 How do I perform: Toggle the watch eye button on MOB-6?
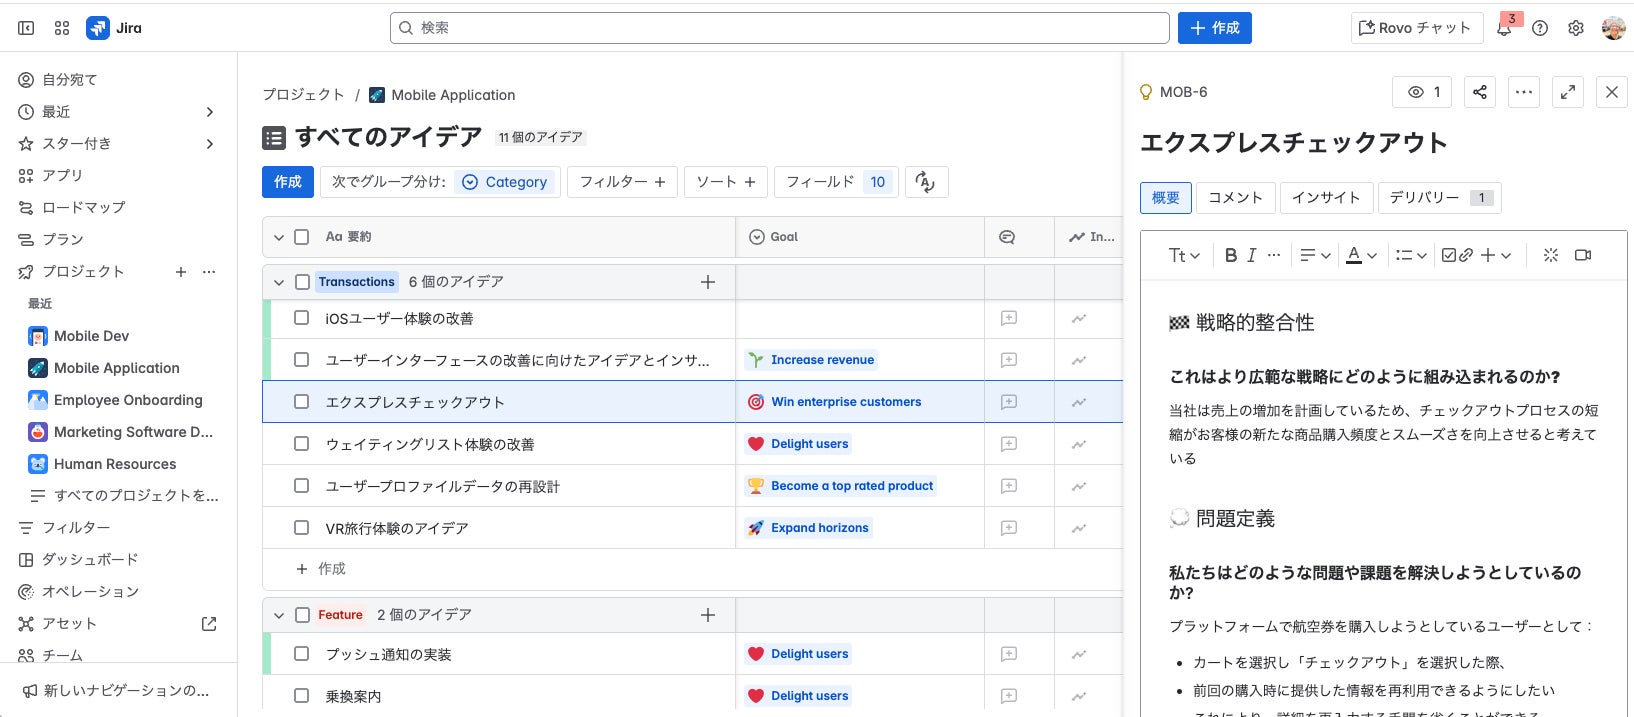1423,92
